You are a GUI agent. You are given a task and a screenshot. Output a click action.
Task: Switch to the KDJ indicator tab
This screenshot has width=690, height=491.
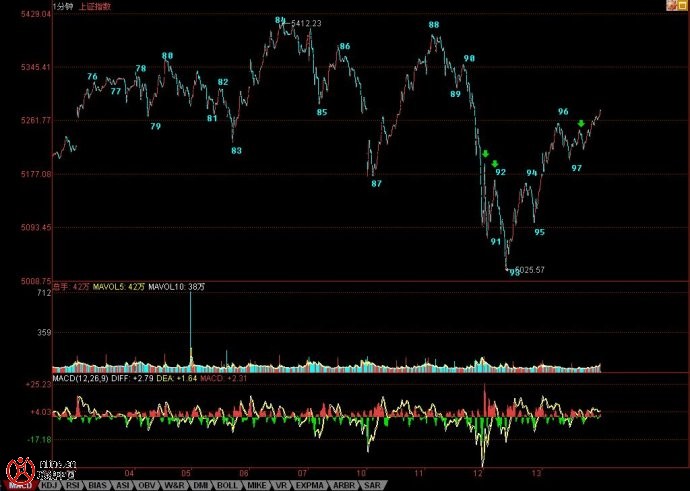48,485
